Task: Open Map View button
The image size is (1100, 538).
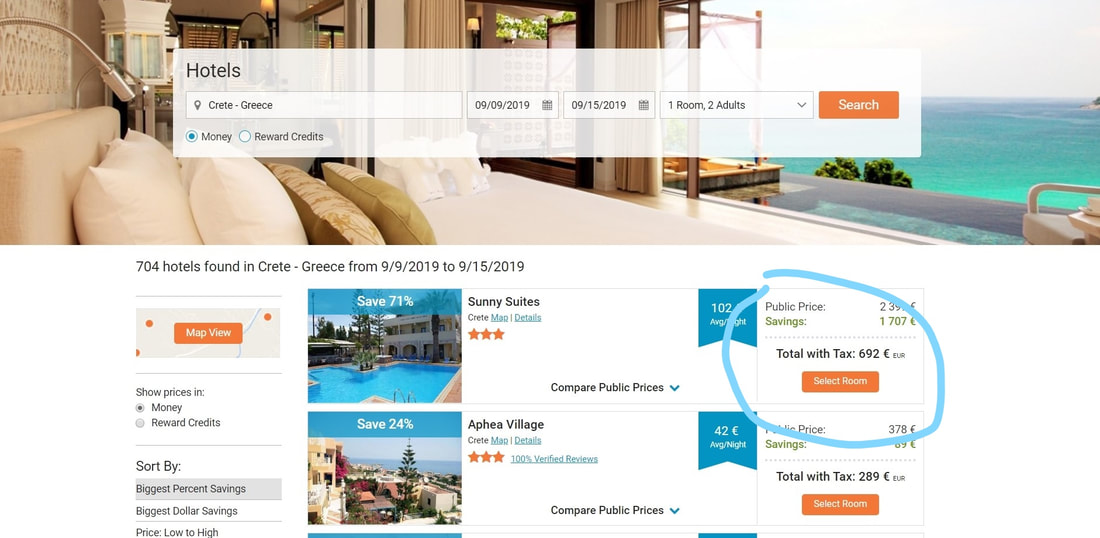Action: point(208,332)
